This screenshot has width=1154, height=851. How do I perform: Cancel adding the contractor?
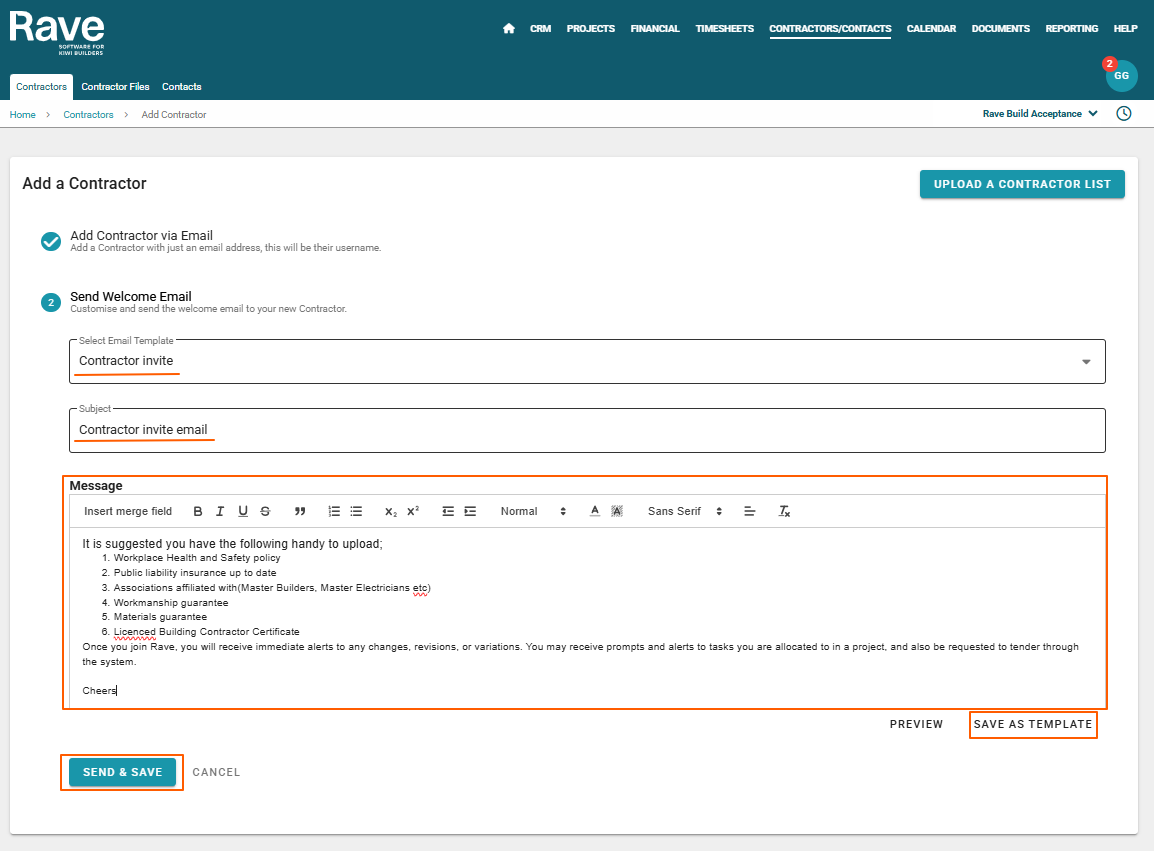pyautogui.click(x=216, y=772)
